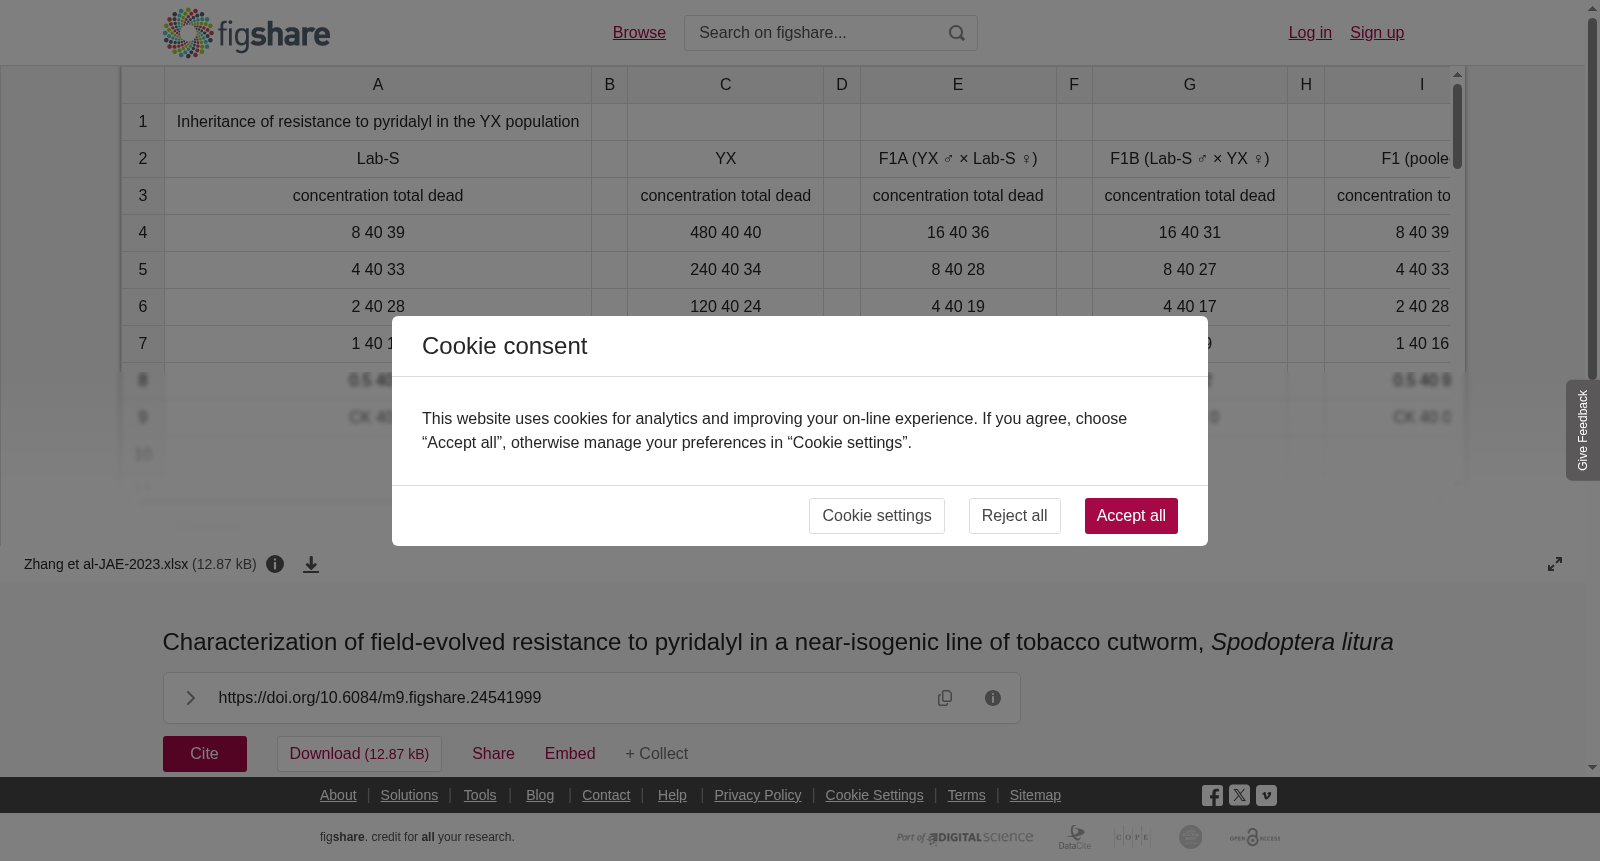Open Blog footer link

540,795
